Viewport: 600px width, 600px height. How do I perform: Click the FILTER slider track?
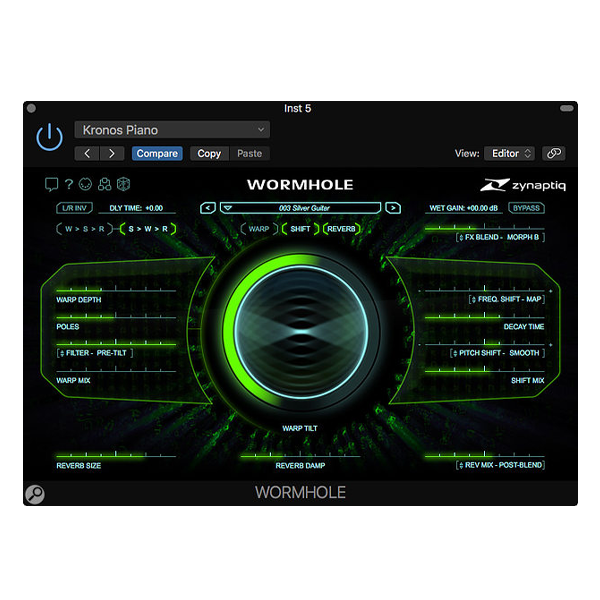[x=116, y=343]
